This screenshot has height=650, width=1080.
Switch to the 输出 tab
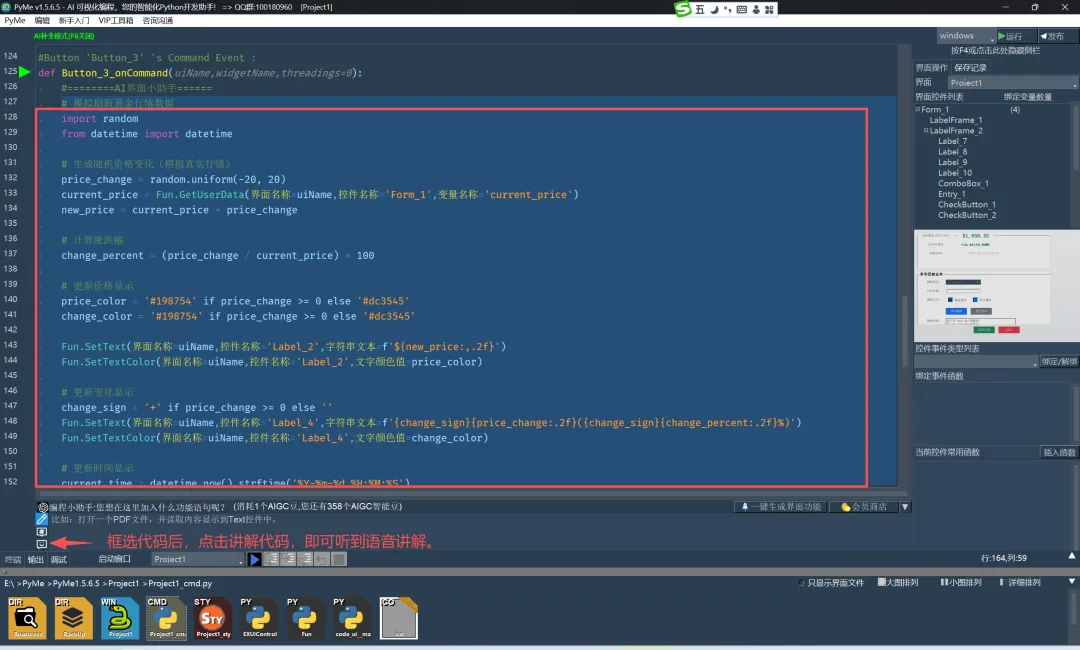[x=35, y=560]
